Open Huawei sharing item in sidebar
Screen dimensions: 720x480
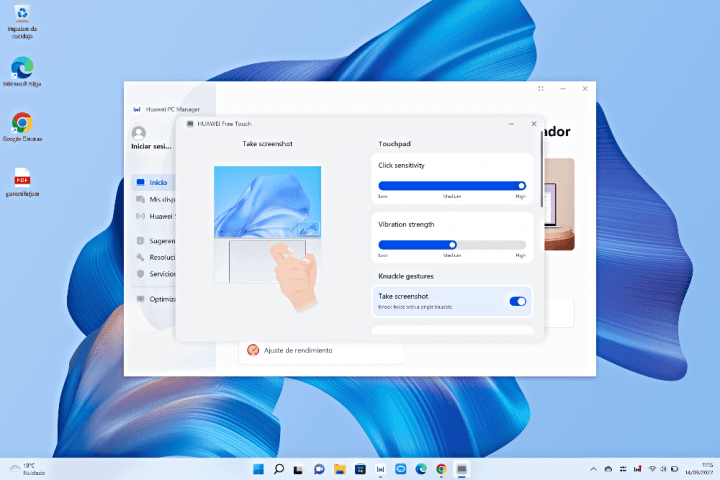coord(155,216)
